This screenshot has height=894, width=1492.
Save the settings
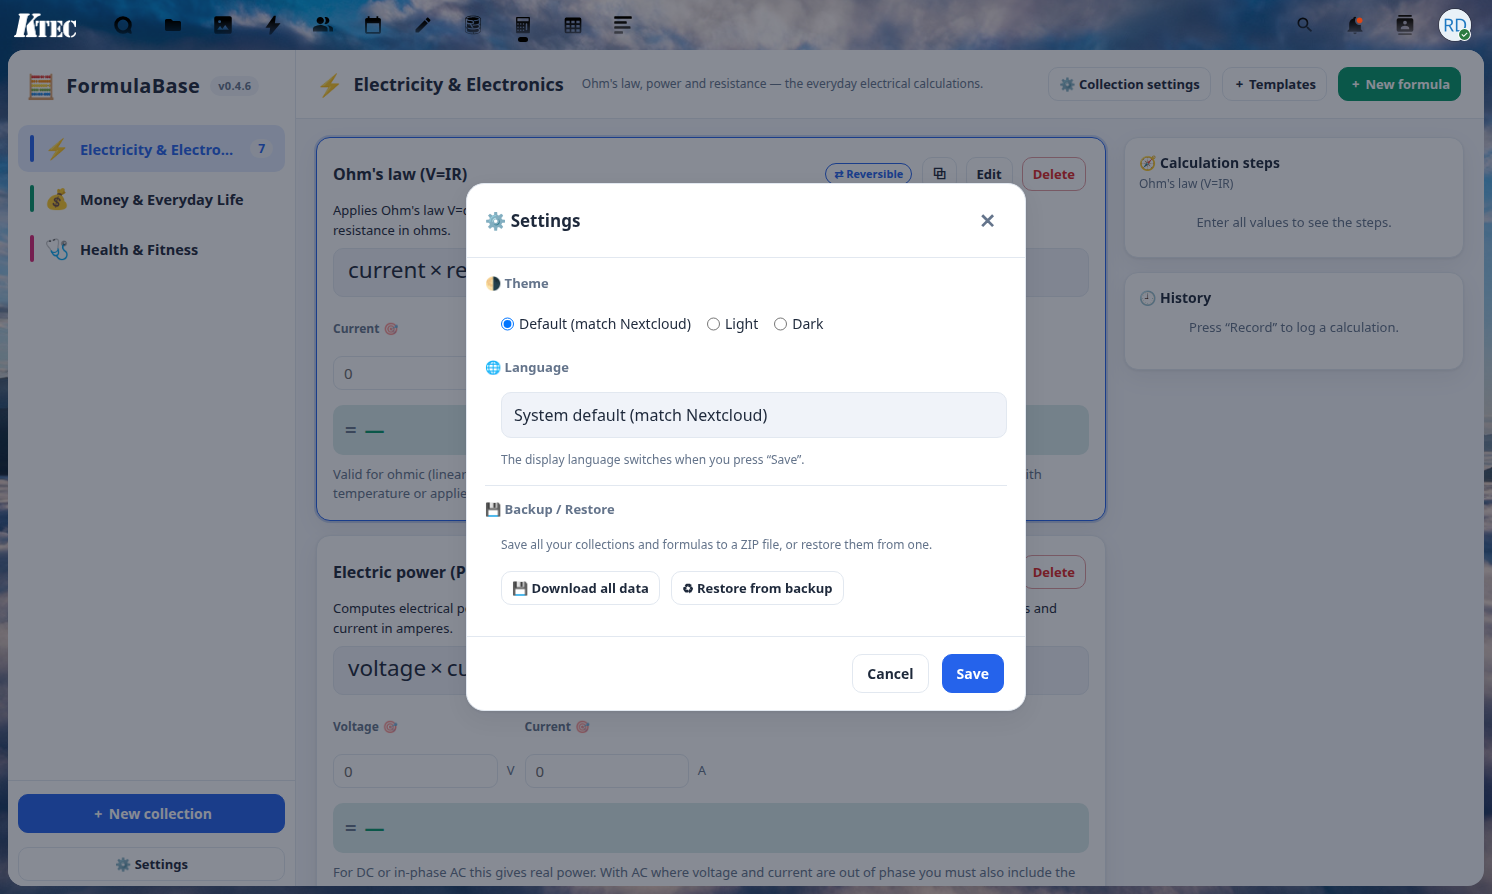click(972, 674)
